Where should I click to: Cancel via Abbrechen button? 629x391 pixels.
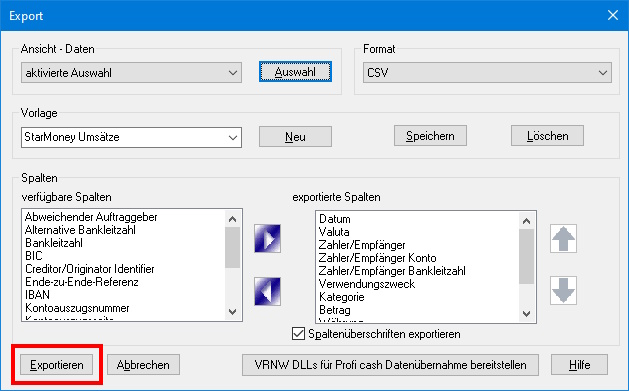point(143,365)
